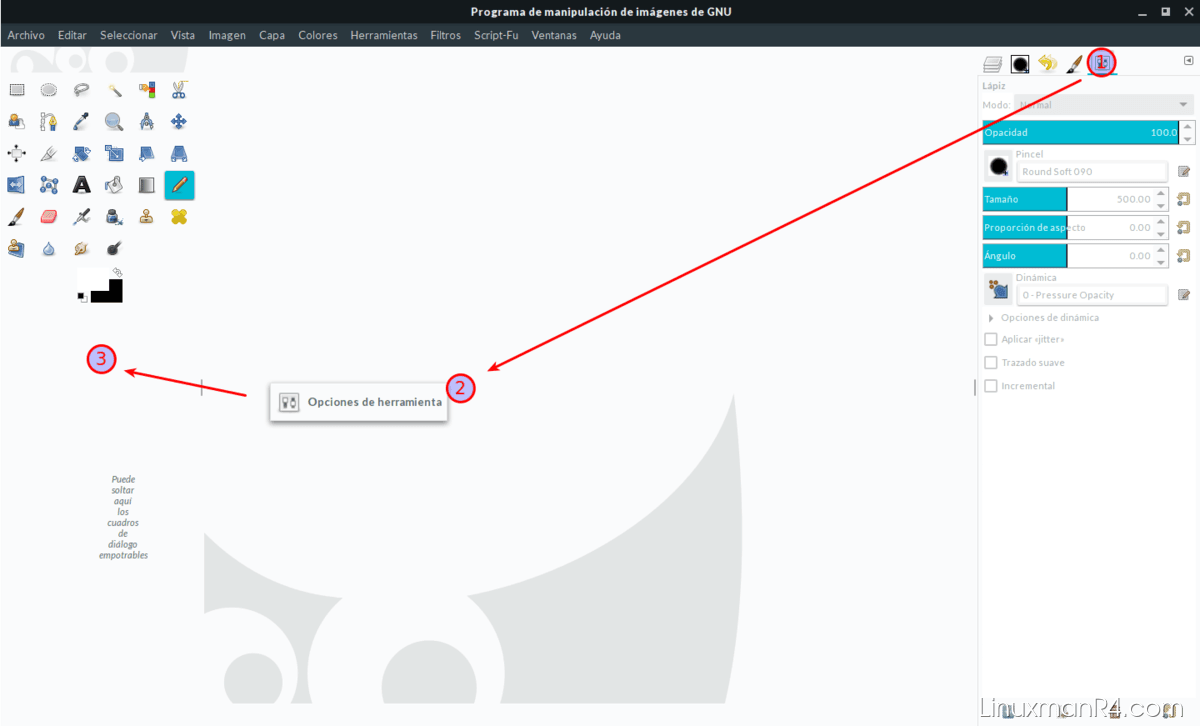Click the Opciones de herramienta popup

tap(359, 402)
